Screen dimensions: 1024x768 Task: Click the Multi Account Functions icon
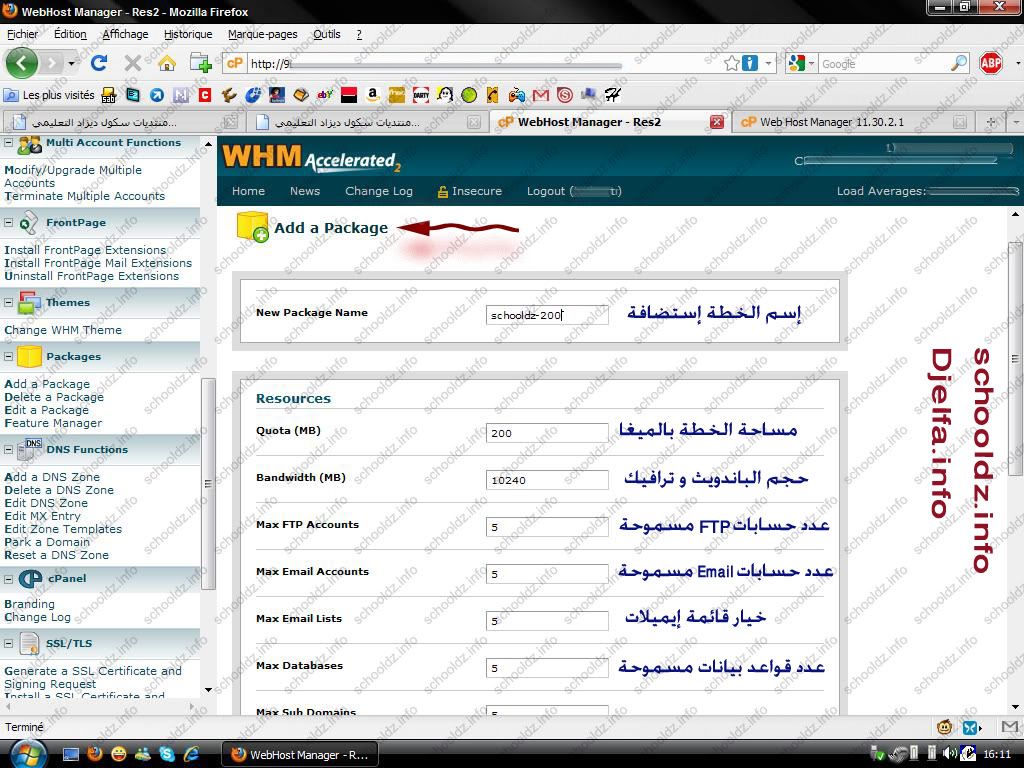point(29,144)
